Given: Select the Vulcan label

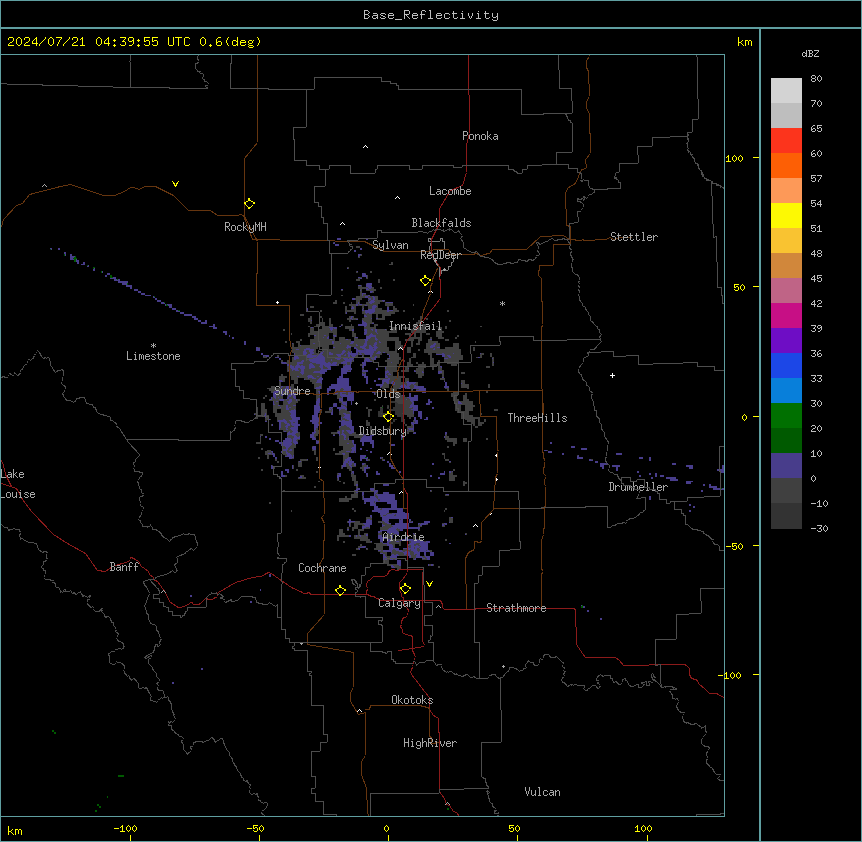Looking at the screenshot, I should click(x=543, y=792).
